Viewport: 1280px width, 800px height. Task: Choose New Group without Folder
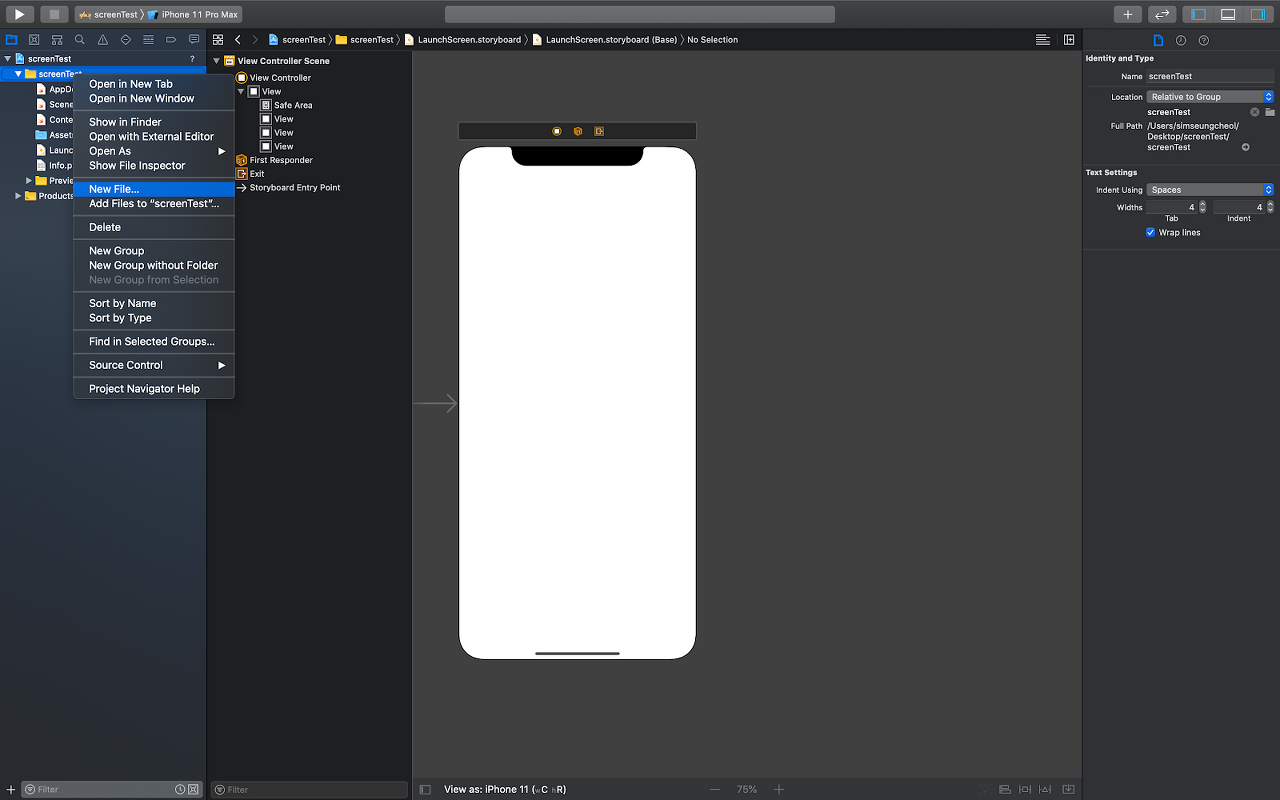[154, 266]
